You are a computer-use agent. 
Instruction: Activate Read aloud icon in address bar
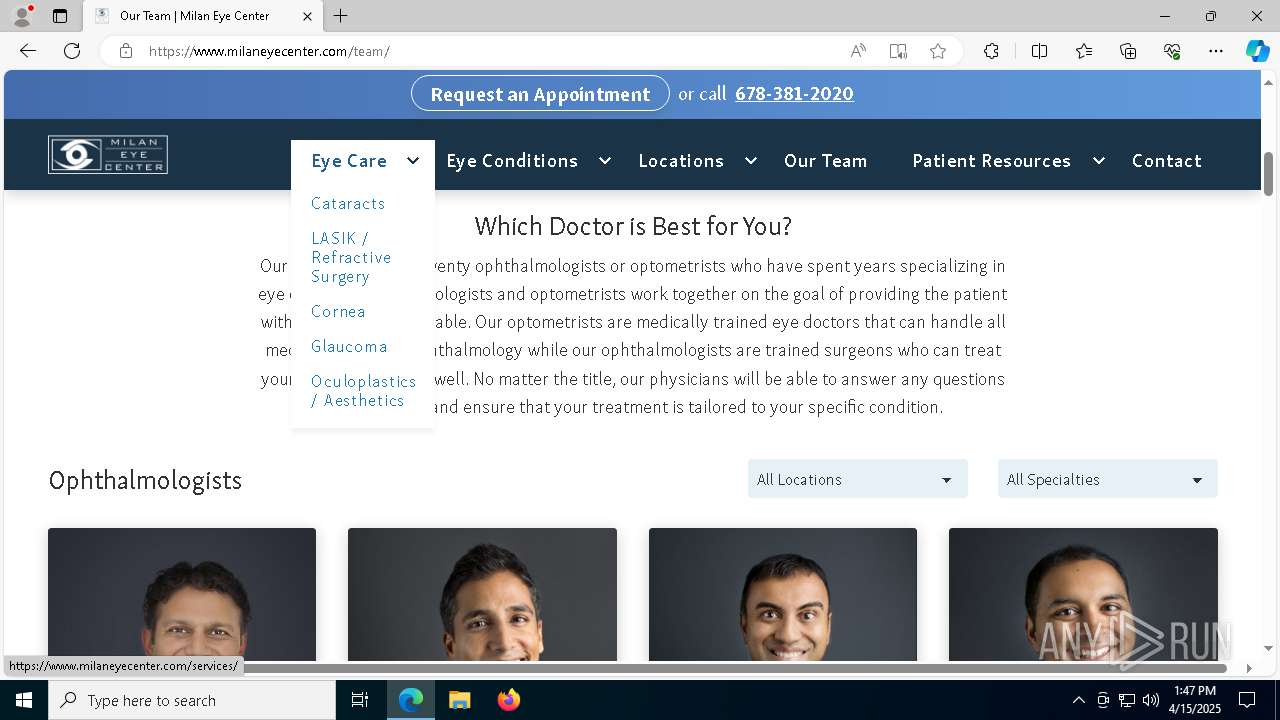point(858,51)
